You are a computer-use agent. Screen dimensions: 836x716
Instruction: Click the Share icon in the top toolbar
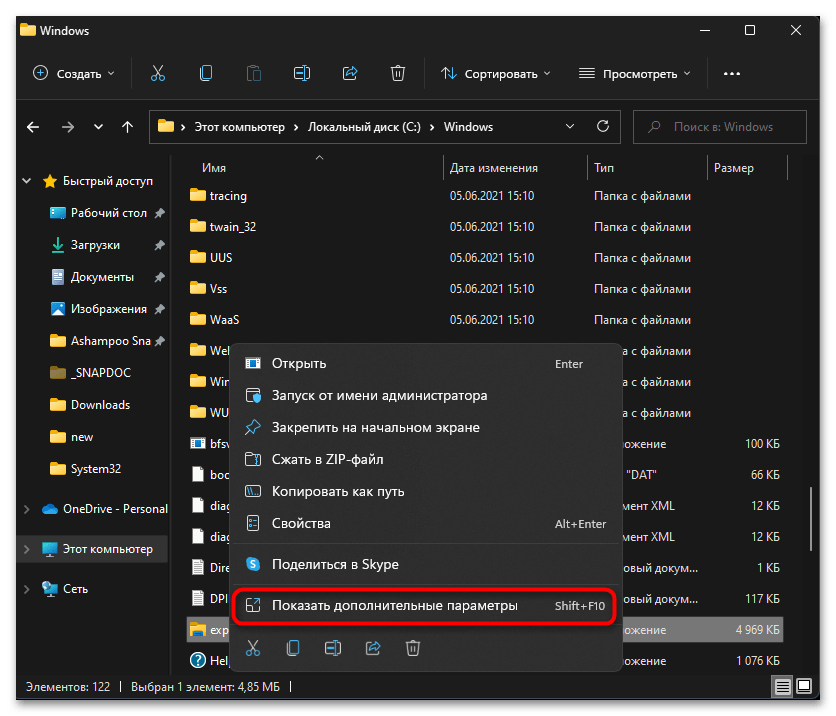coord(350,73)
